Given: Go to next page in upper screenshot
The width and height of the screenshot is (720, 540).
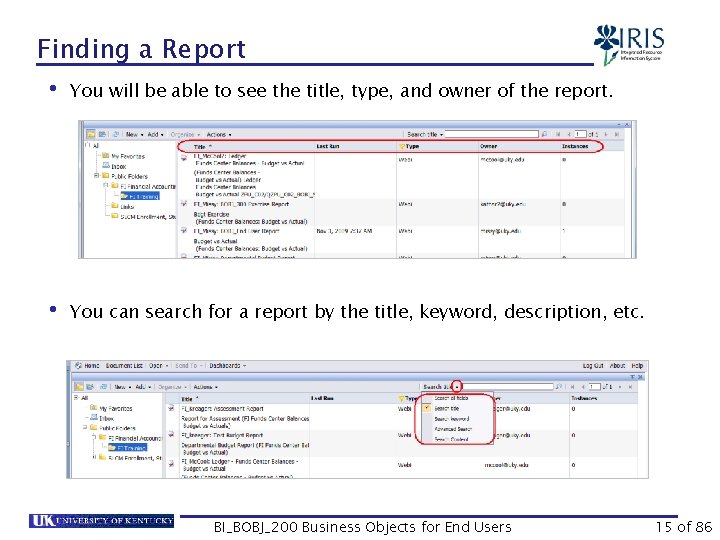Looking at the screenshot, I should 606,134.
